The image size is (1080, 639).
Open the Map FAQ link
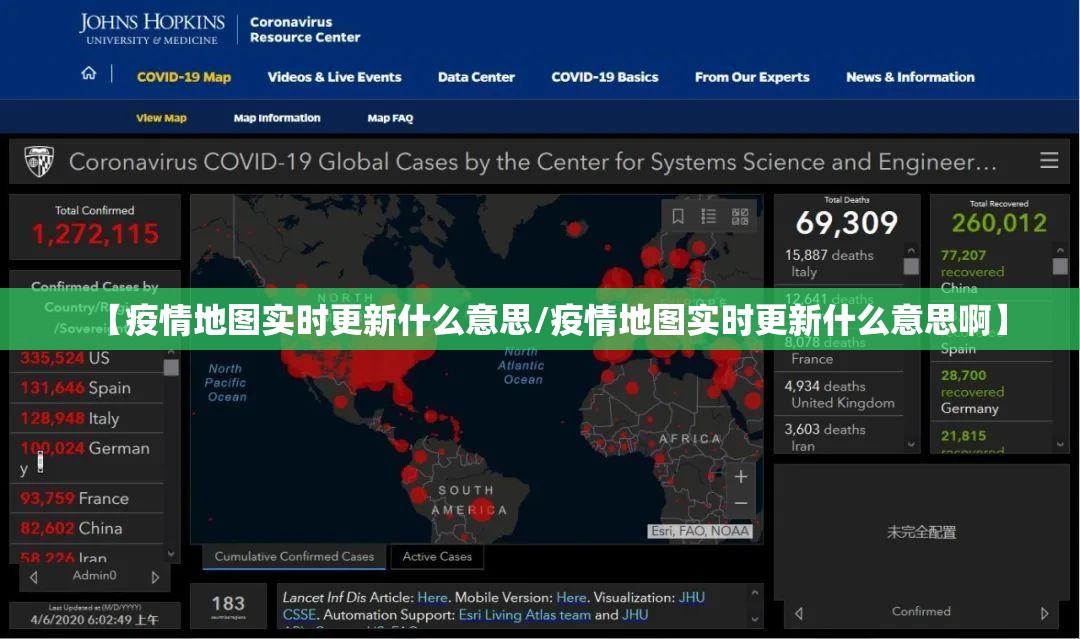coord(389,118)
